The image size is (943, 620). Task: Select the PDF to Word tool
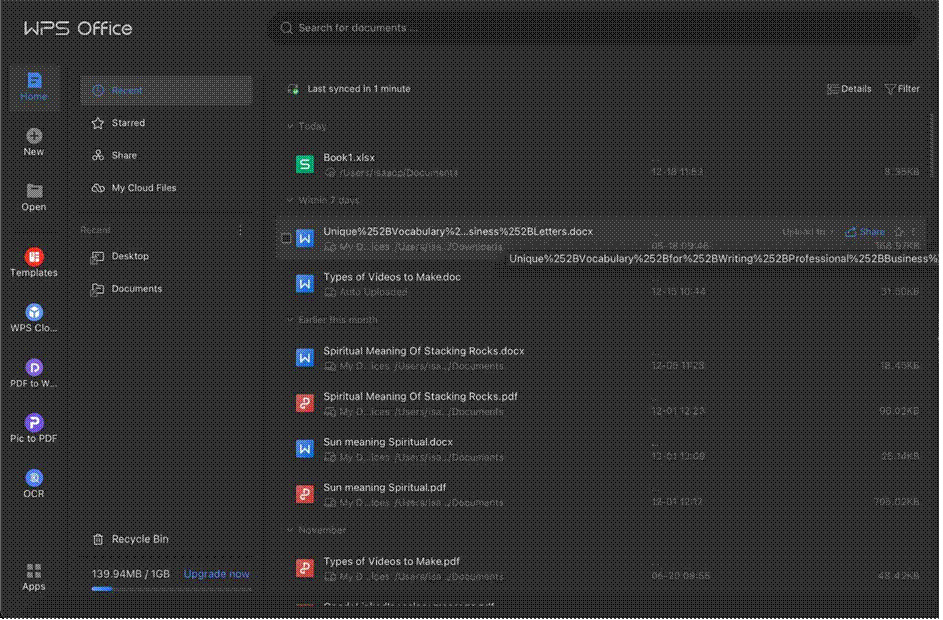(33, 371)
